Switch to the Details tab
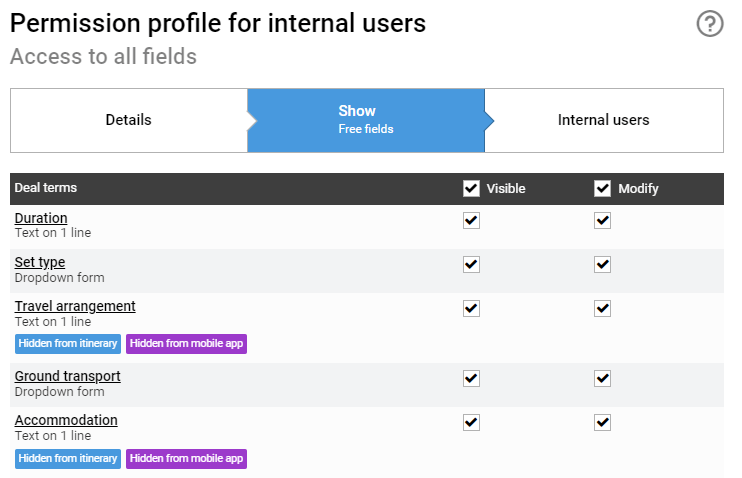742x478 pixels. tap(129, 120)
